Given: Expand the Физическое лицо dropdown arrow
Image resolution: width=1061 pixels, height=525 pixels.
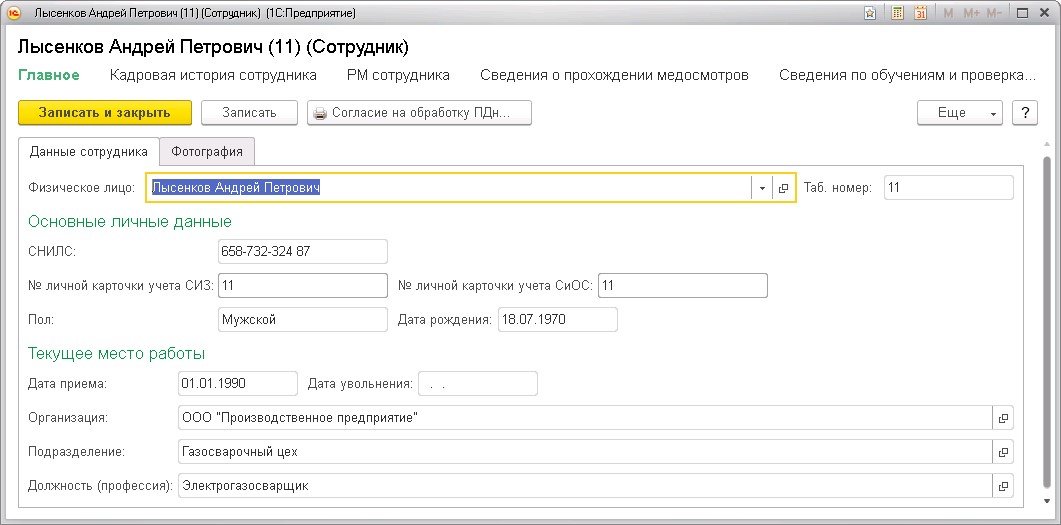Looking at the screenshot, I should coord(762,188).
